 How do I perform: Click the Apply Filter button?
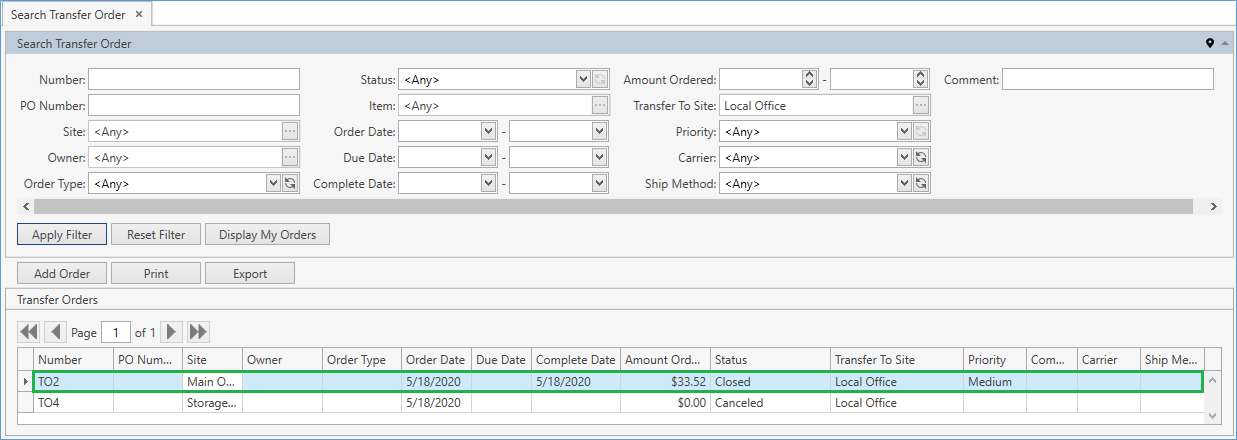click(x=62, y=235)
